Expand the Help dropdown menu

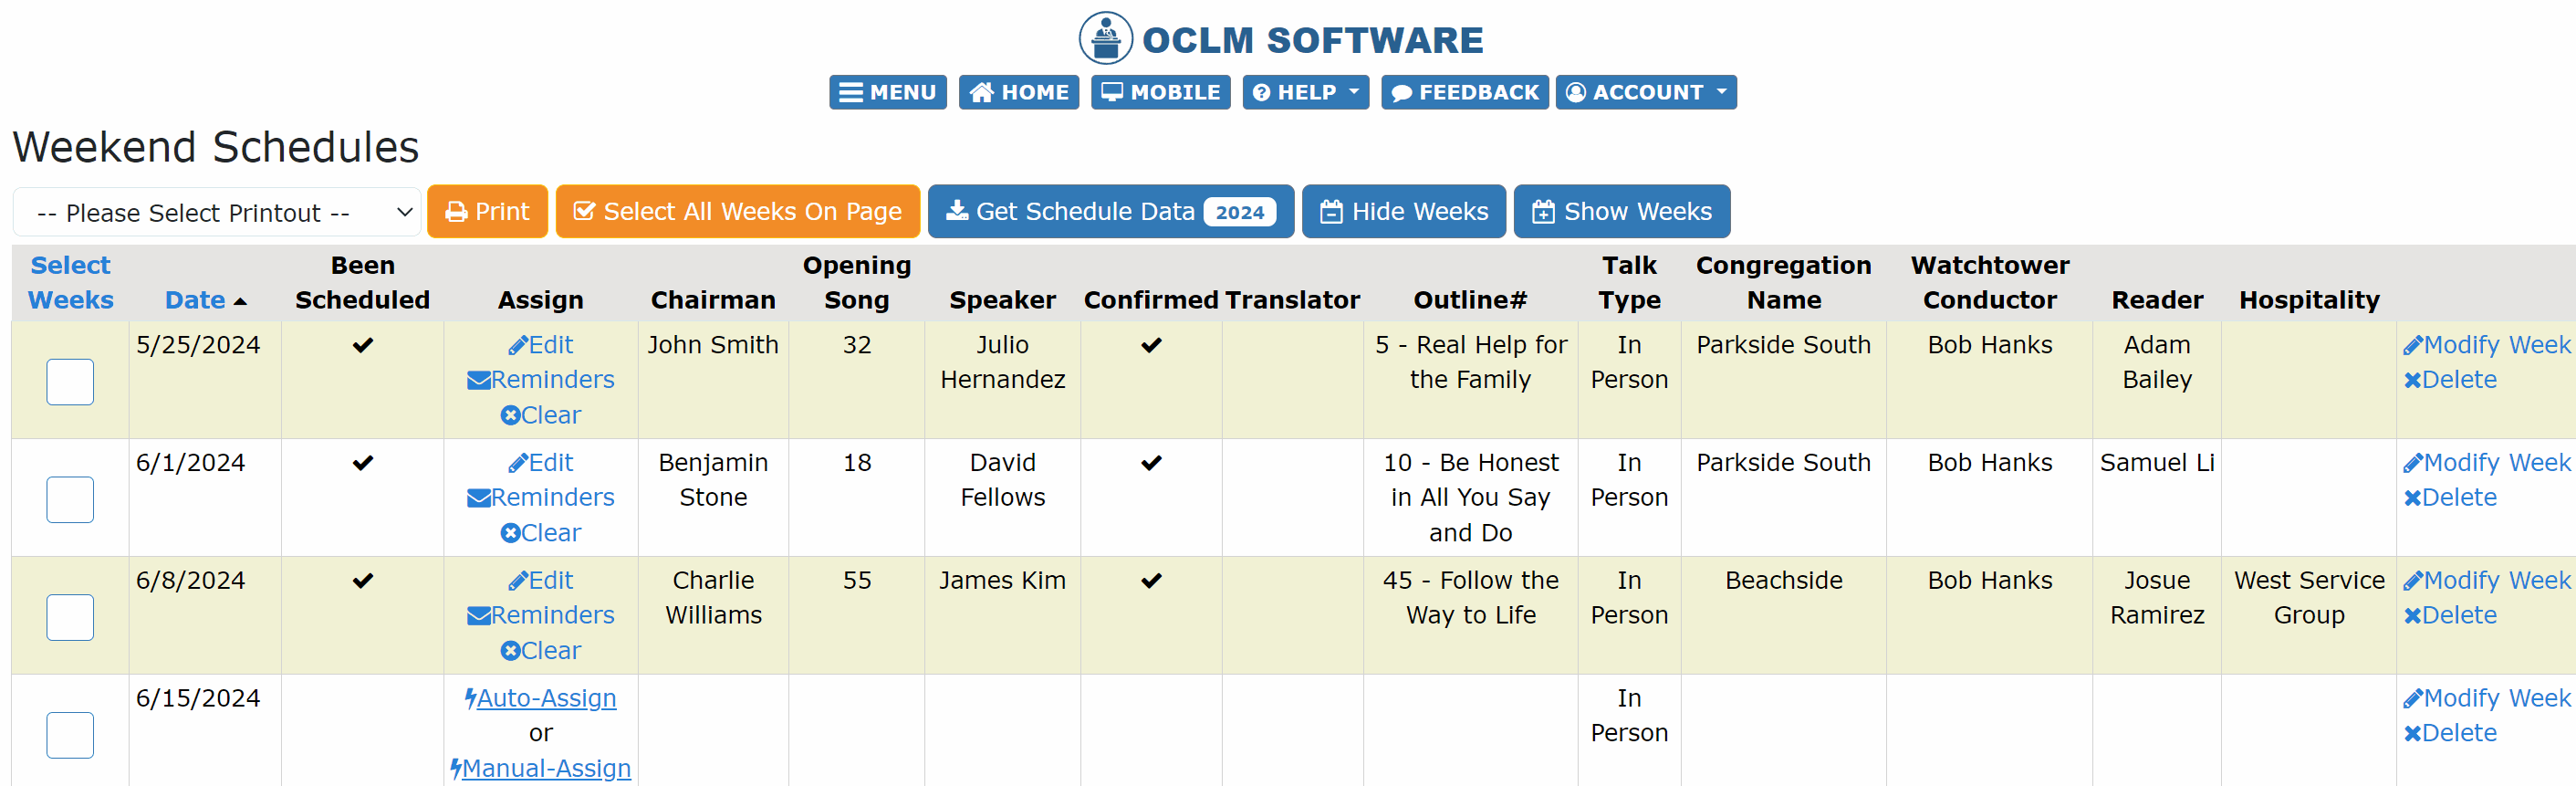tap(1305, 92)
